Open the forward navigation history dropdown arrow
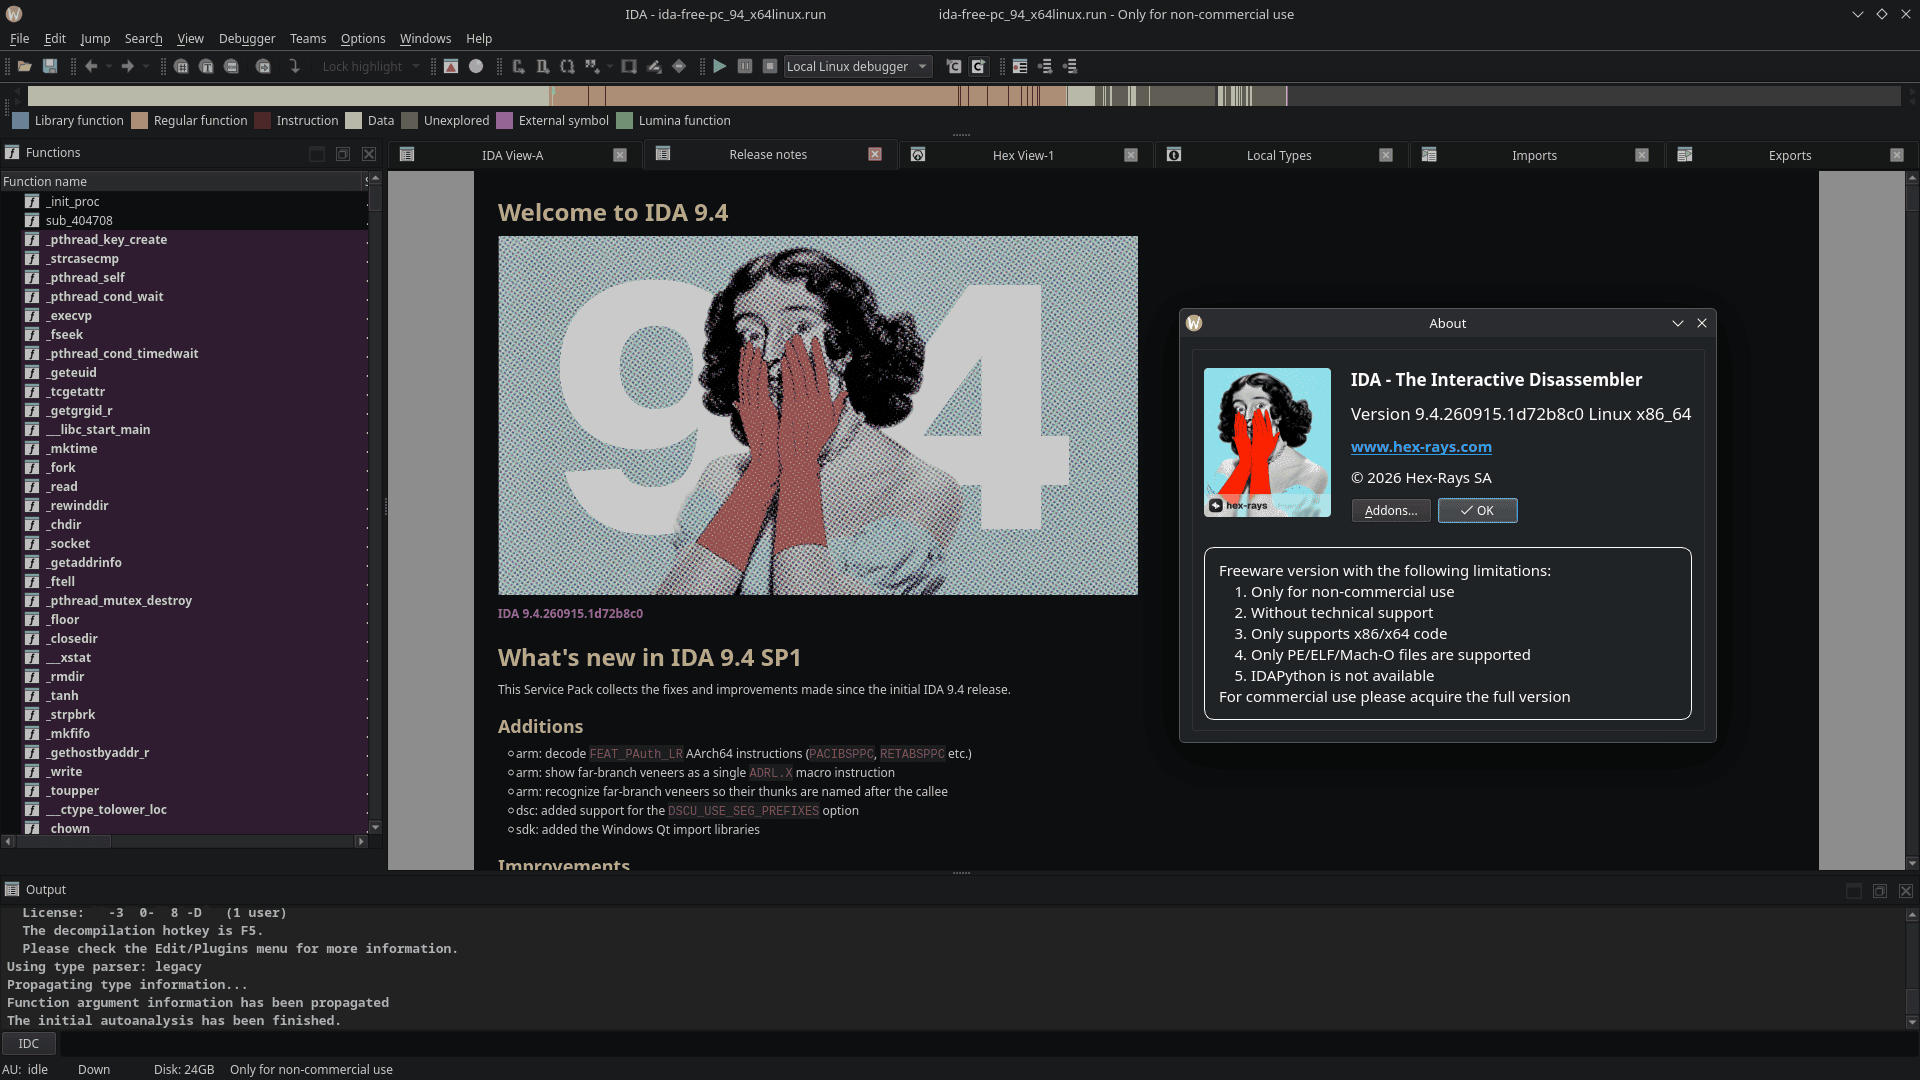Viewport: 1920px width, 1080px height. point(146,66)
